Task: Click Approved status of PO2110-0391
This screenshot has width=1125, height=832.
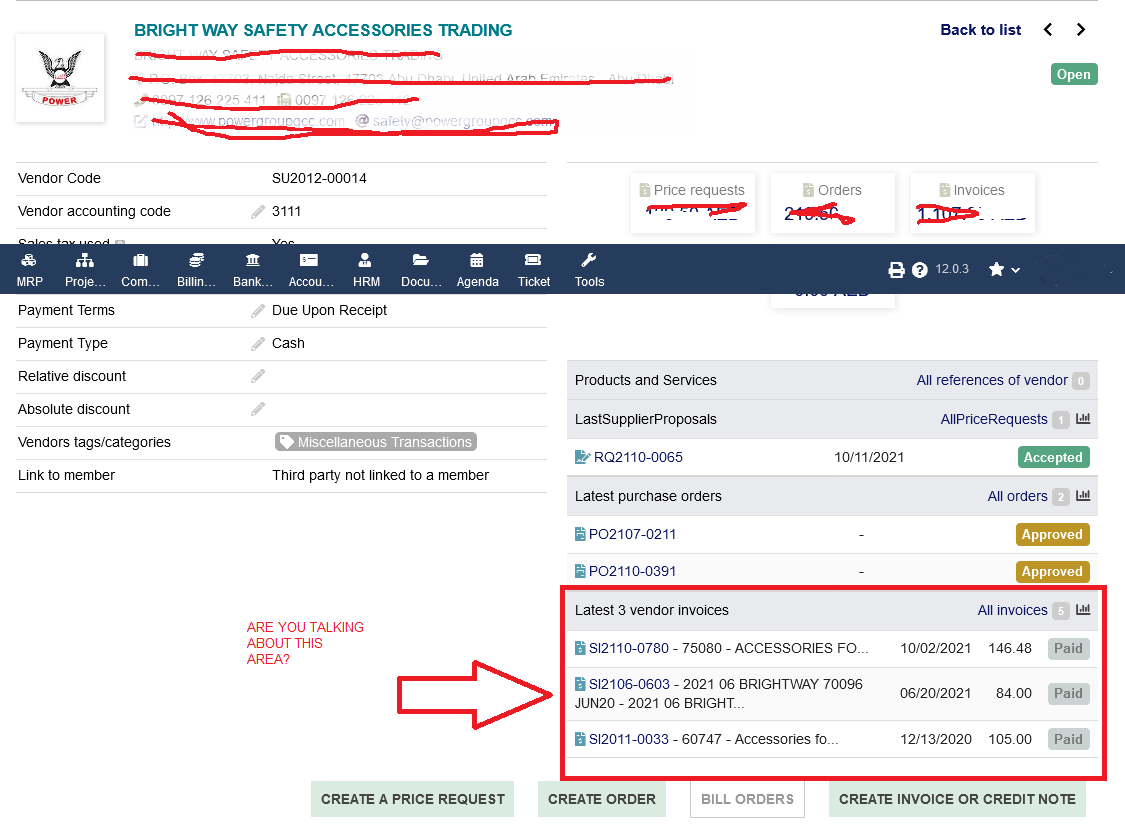Action: tap(1053, 571)
